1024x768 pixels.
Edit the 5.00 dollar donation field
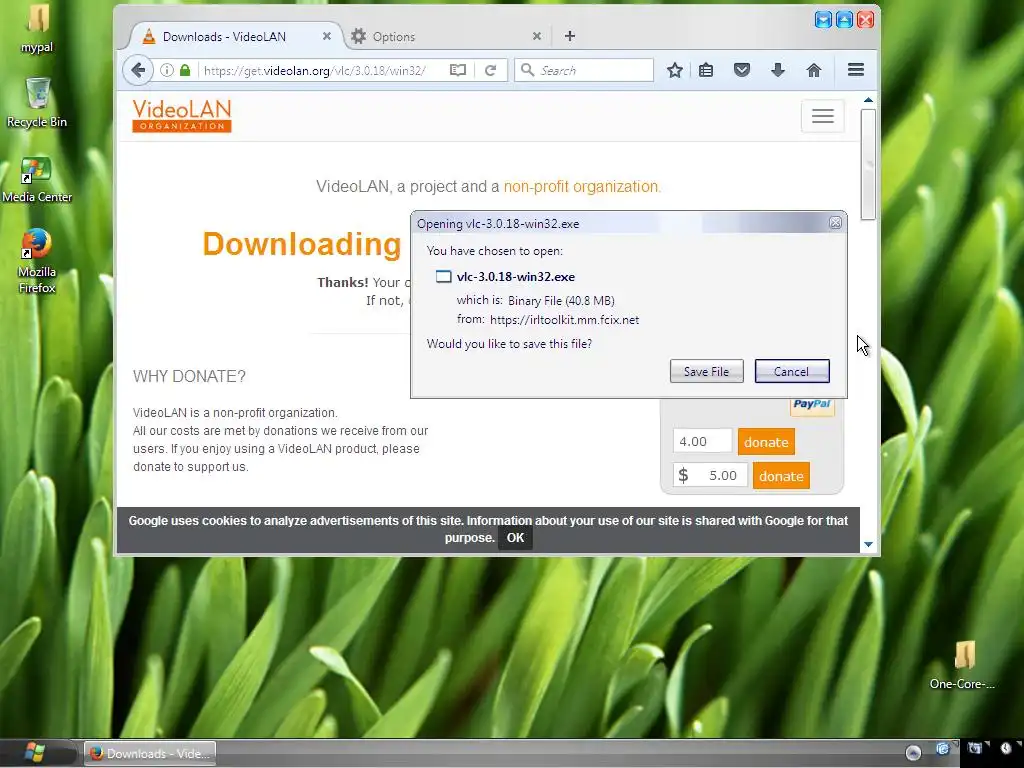point(711,475)
